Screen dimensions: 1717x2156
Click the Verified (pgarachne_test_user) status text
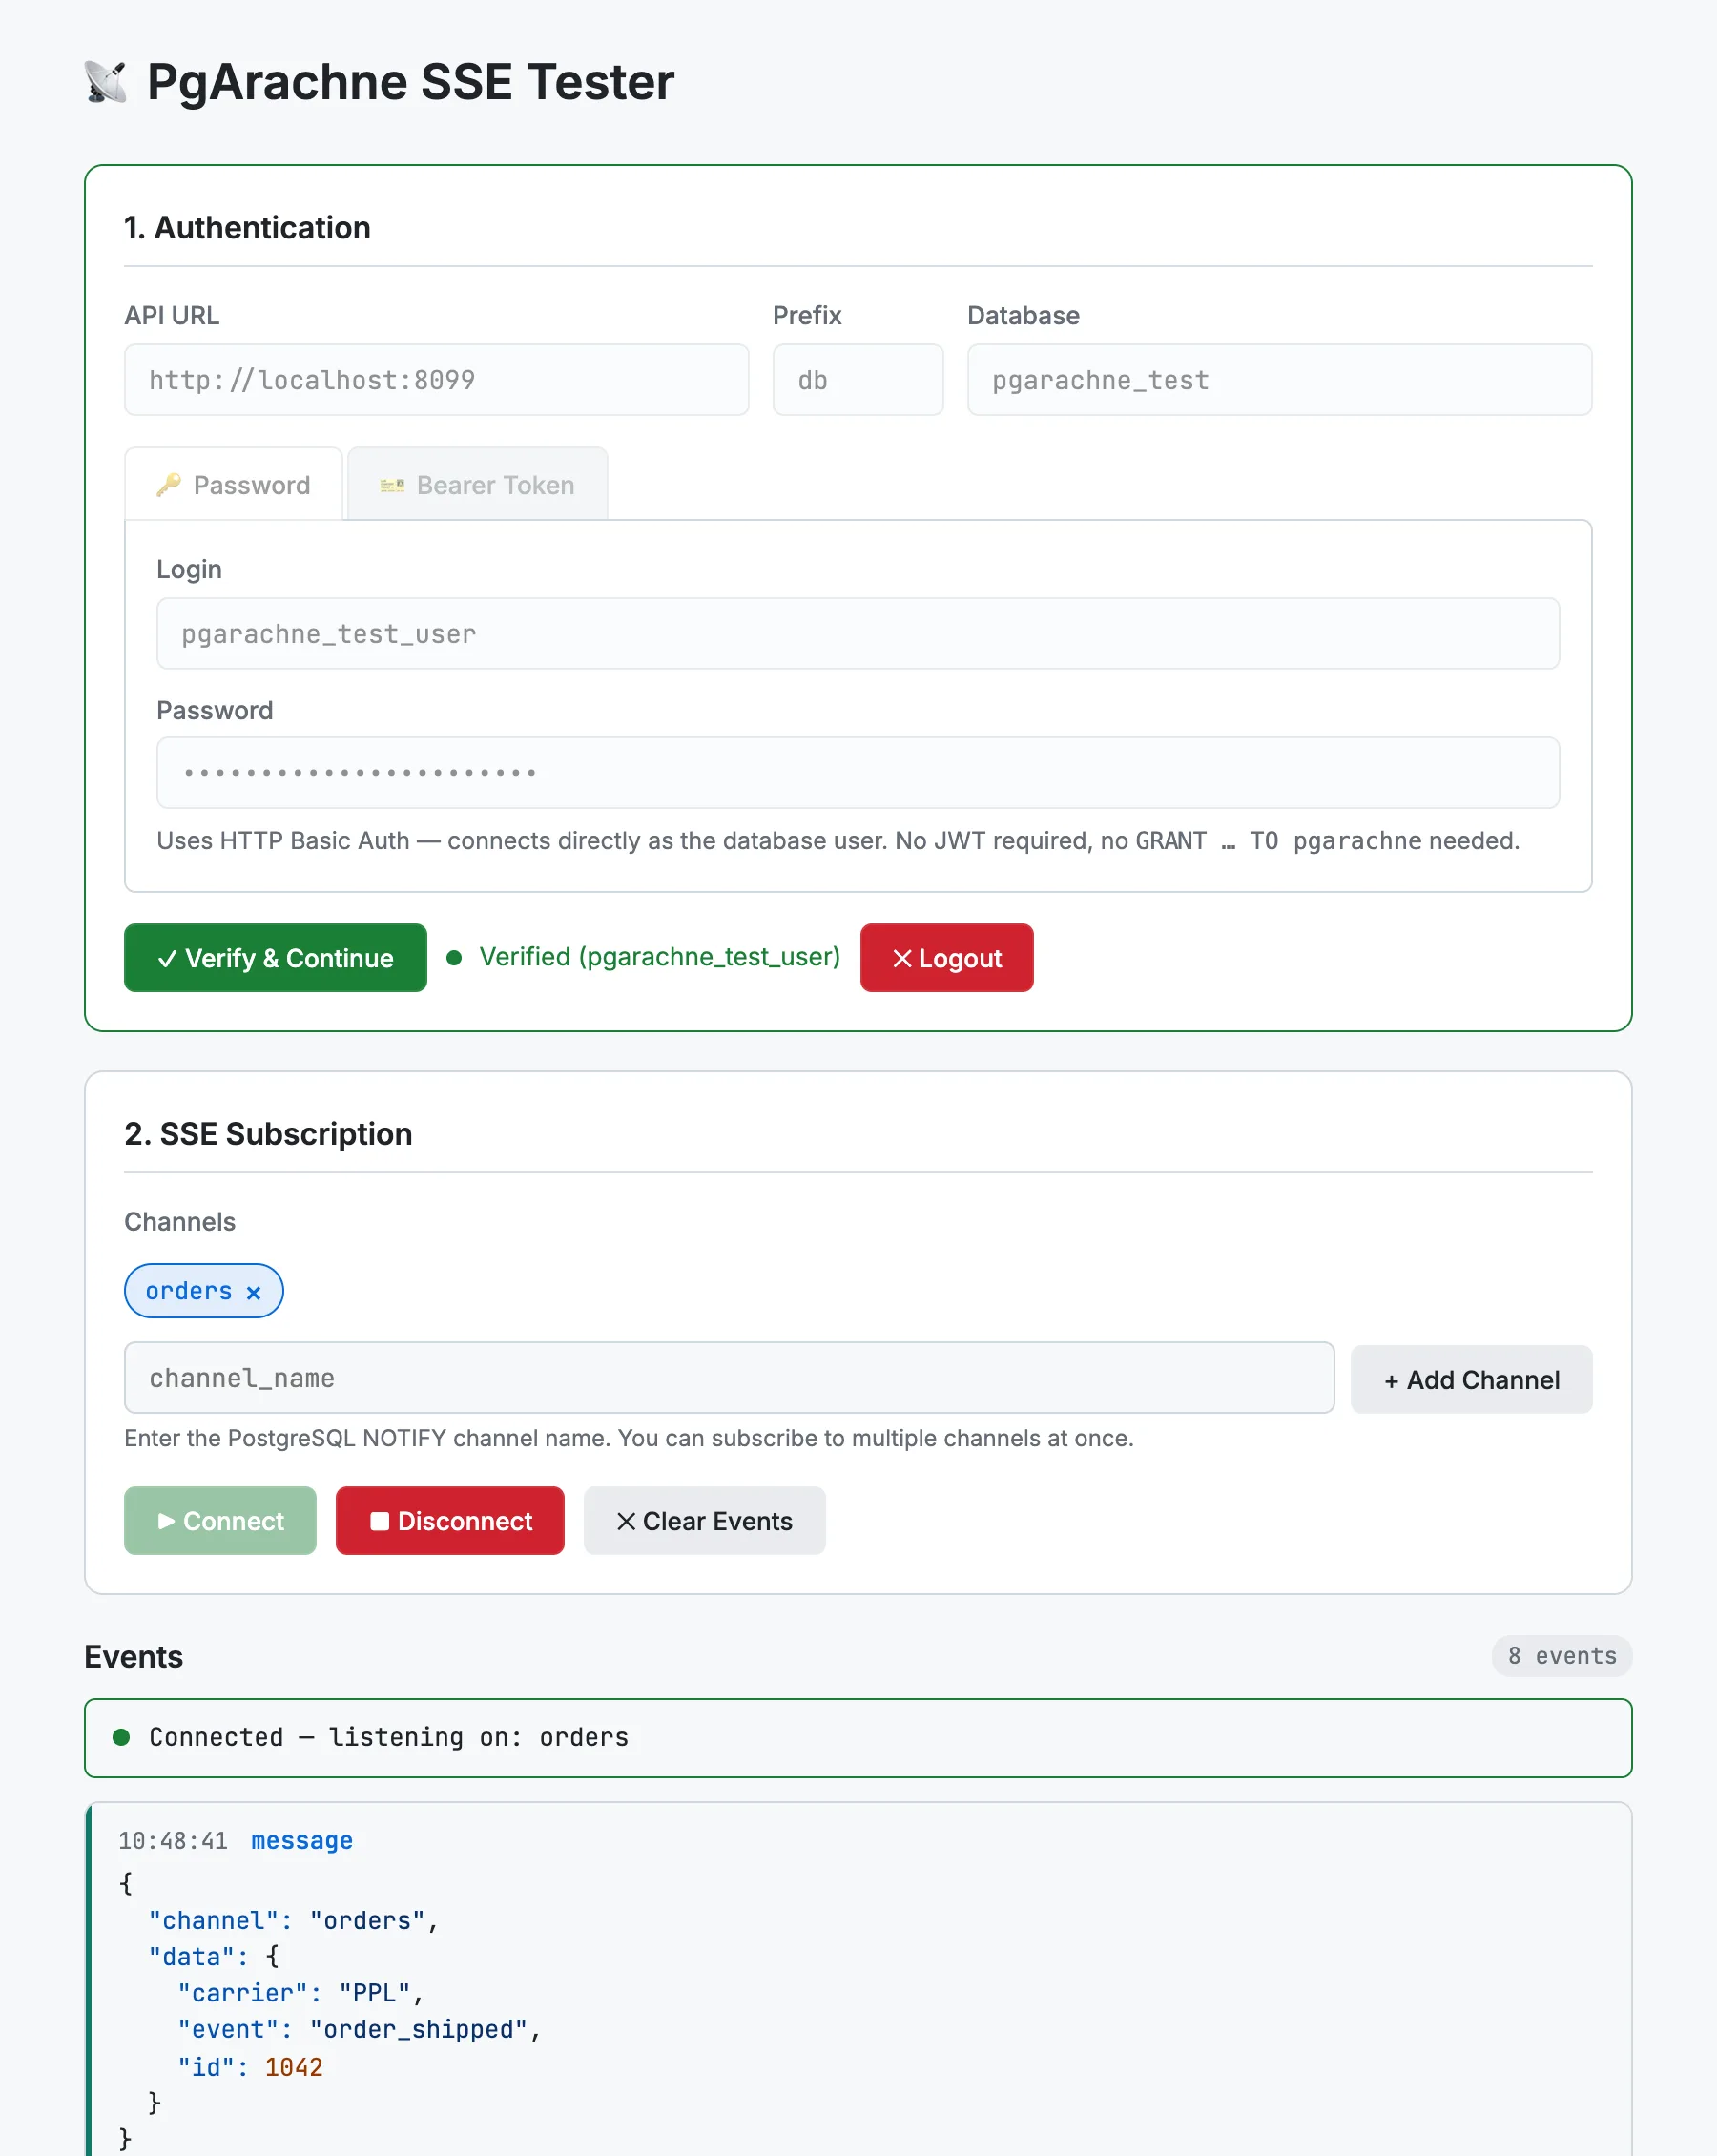click(659, 957)
